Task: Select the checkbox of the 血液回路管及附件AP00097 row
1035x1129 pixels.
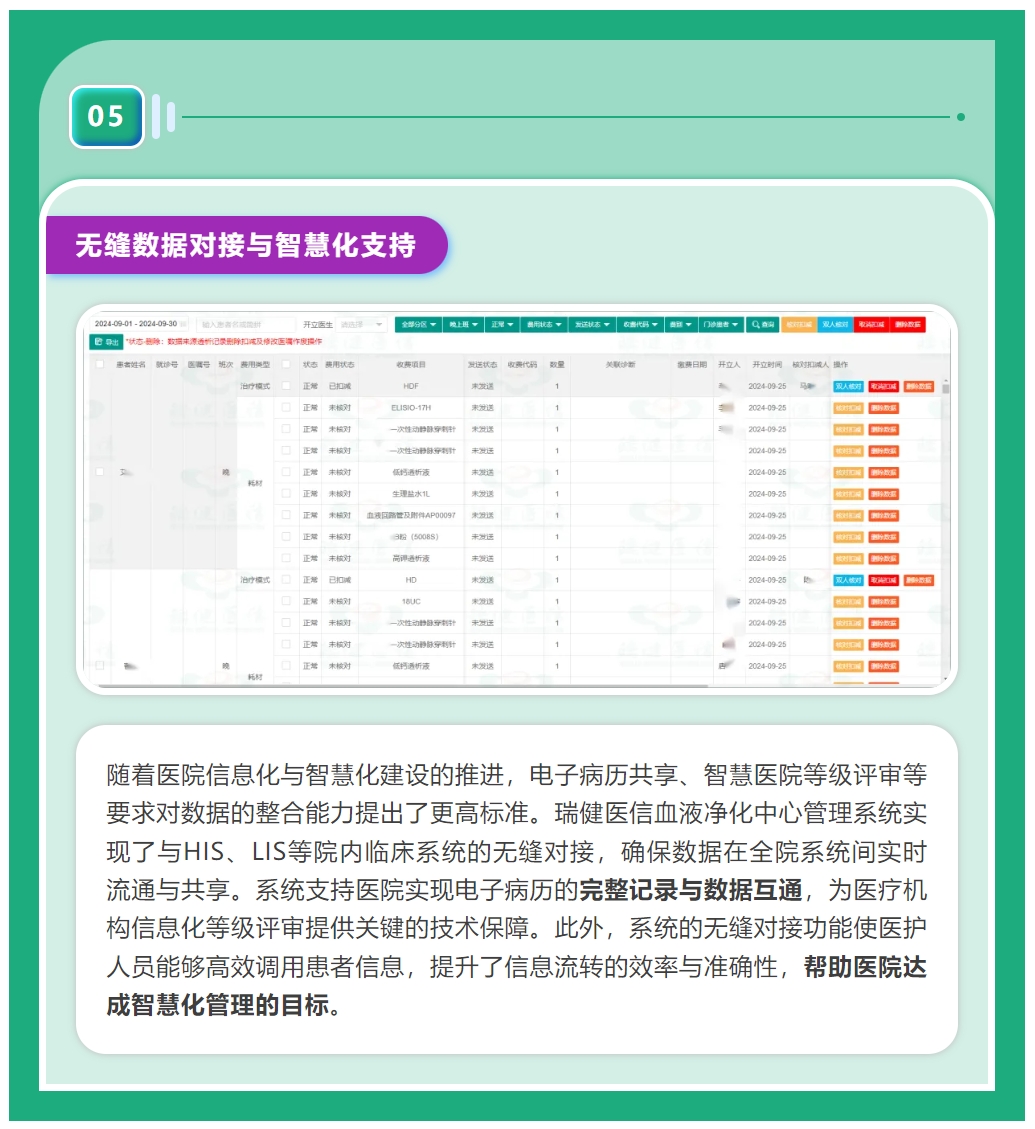Action: (286, 516)
